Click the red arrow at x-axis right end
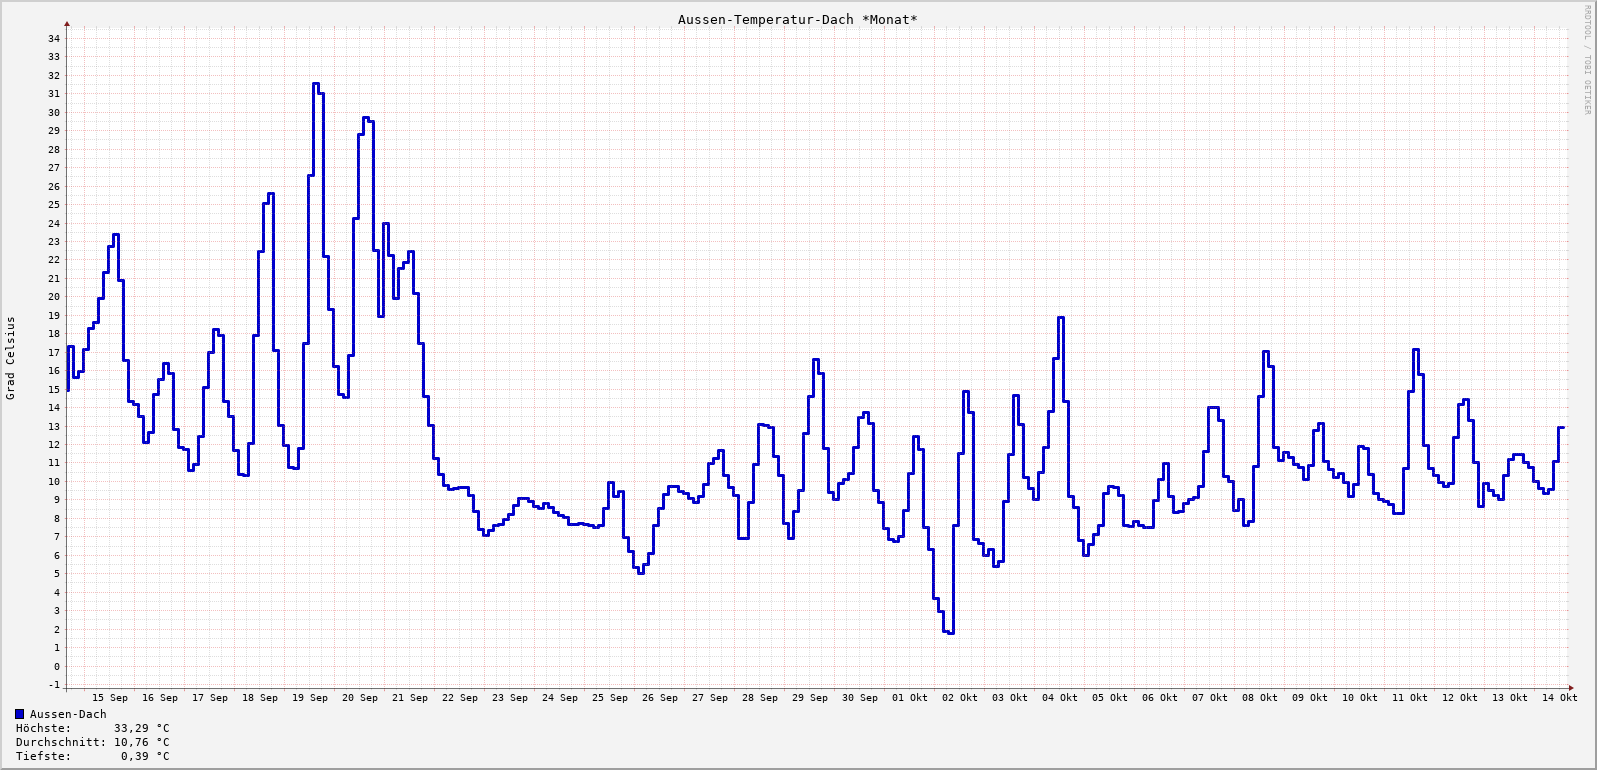The image size is (1597, 770). tap(1571, 688)
